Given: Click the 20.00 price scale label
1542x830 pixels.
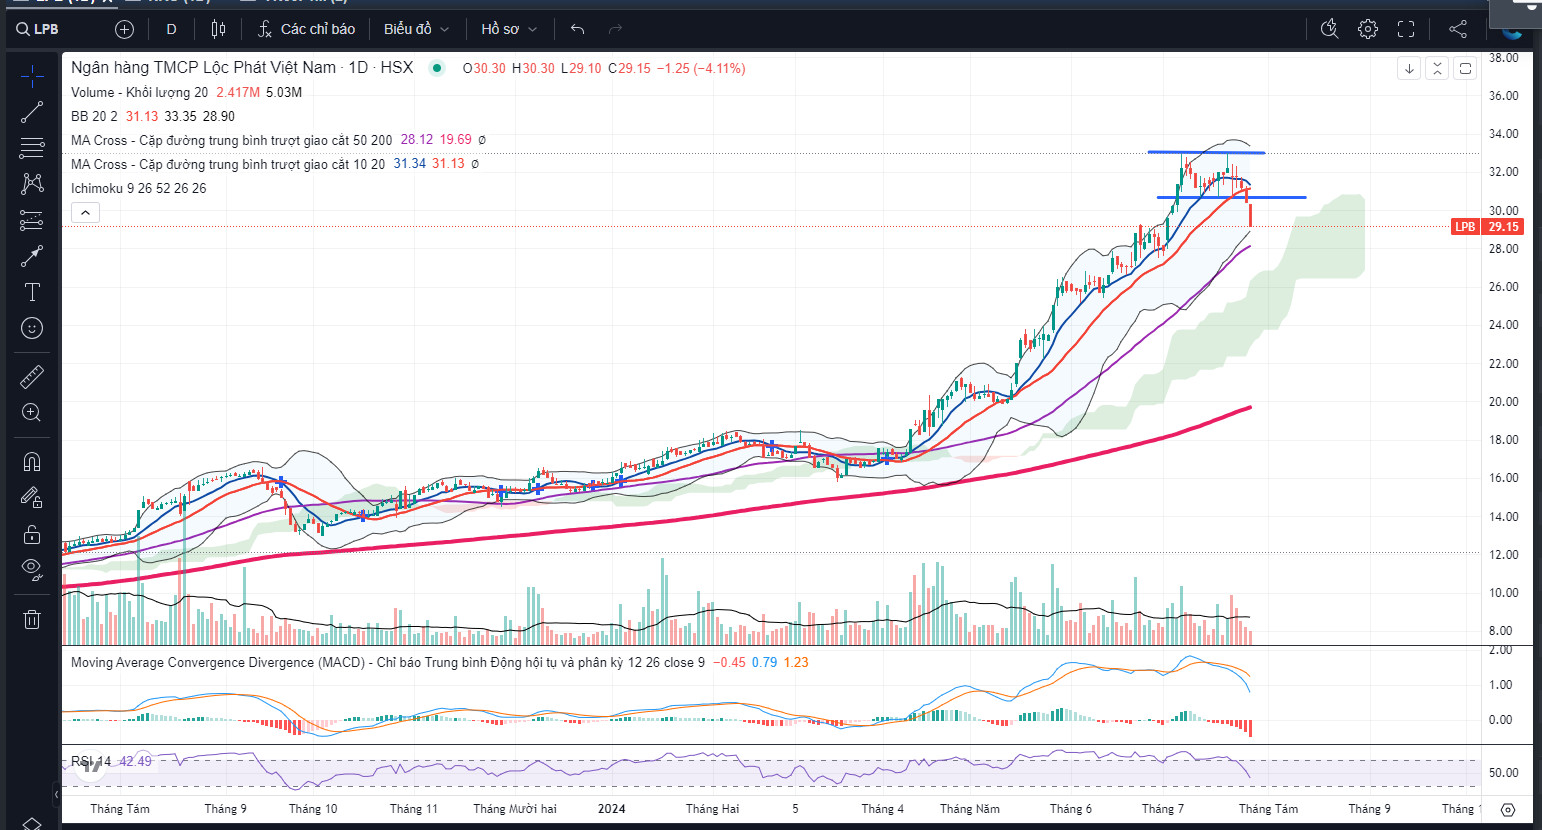Looking at the screenshot, I should pos(1503,401).
